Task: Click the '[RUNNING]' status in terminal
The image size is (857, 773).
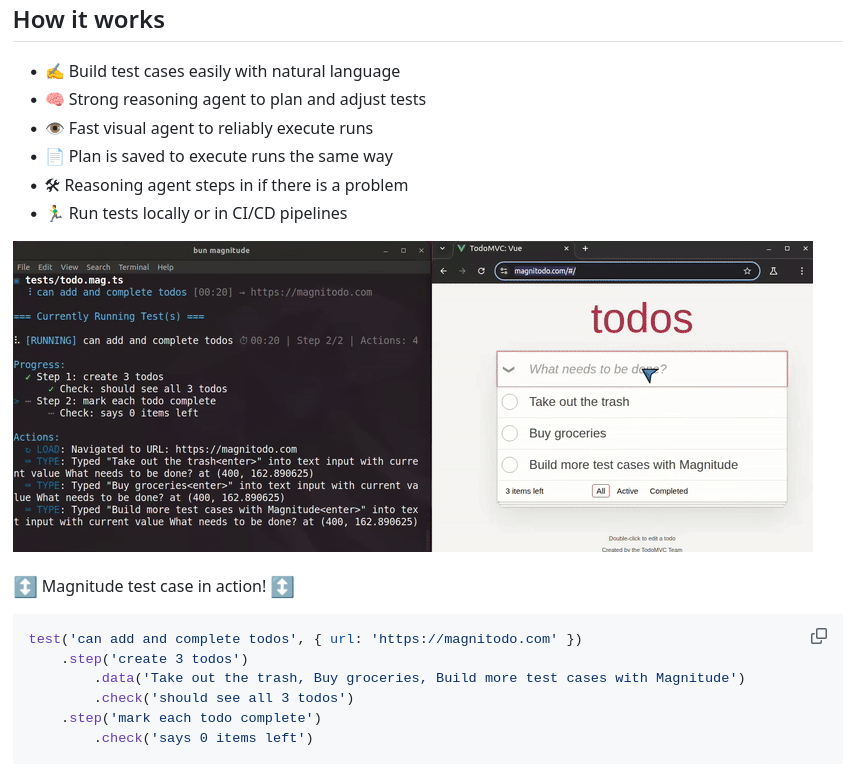Action: (51, 341)
